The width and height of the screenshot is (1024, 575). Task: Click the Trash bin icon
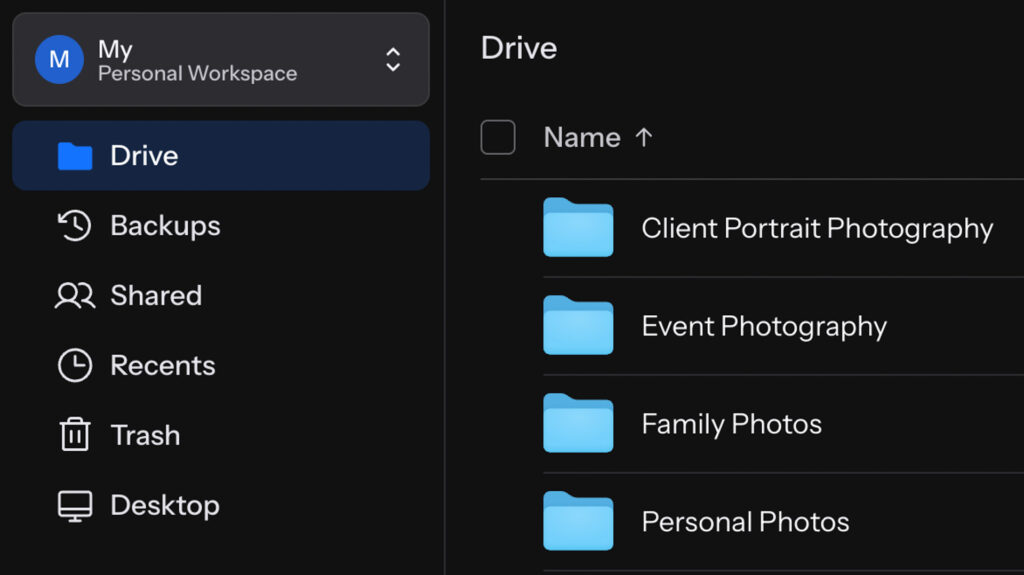[x=75, y=435]
